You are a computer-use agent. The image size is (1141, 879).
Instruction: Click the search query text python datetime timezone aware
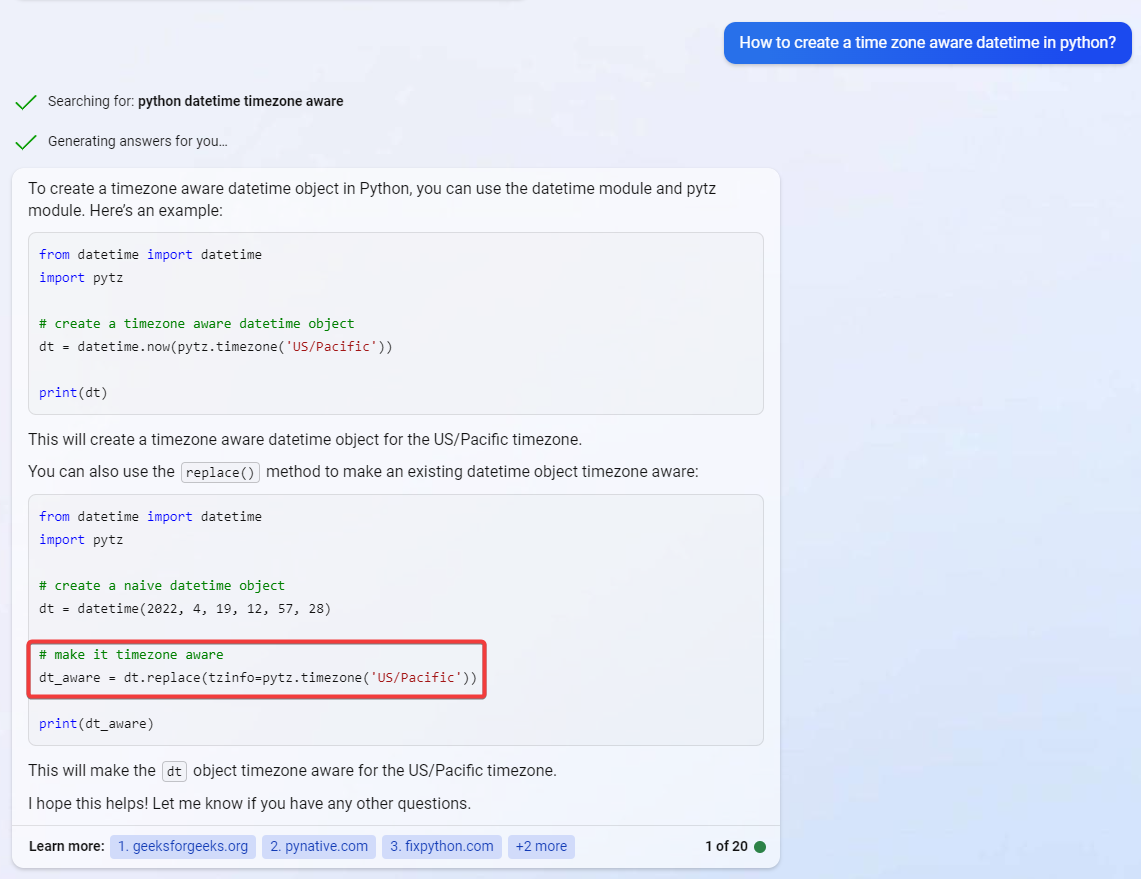click(x=241, y=101)
